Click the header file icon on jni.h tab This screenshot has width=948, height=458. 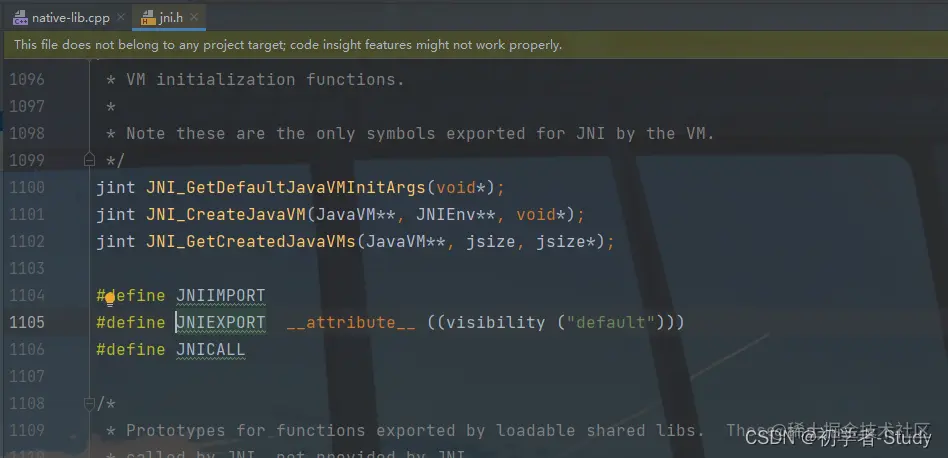148,18
